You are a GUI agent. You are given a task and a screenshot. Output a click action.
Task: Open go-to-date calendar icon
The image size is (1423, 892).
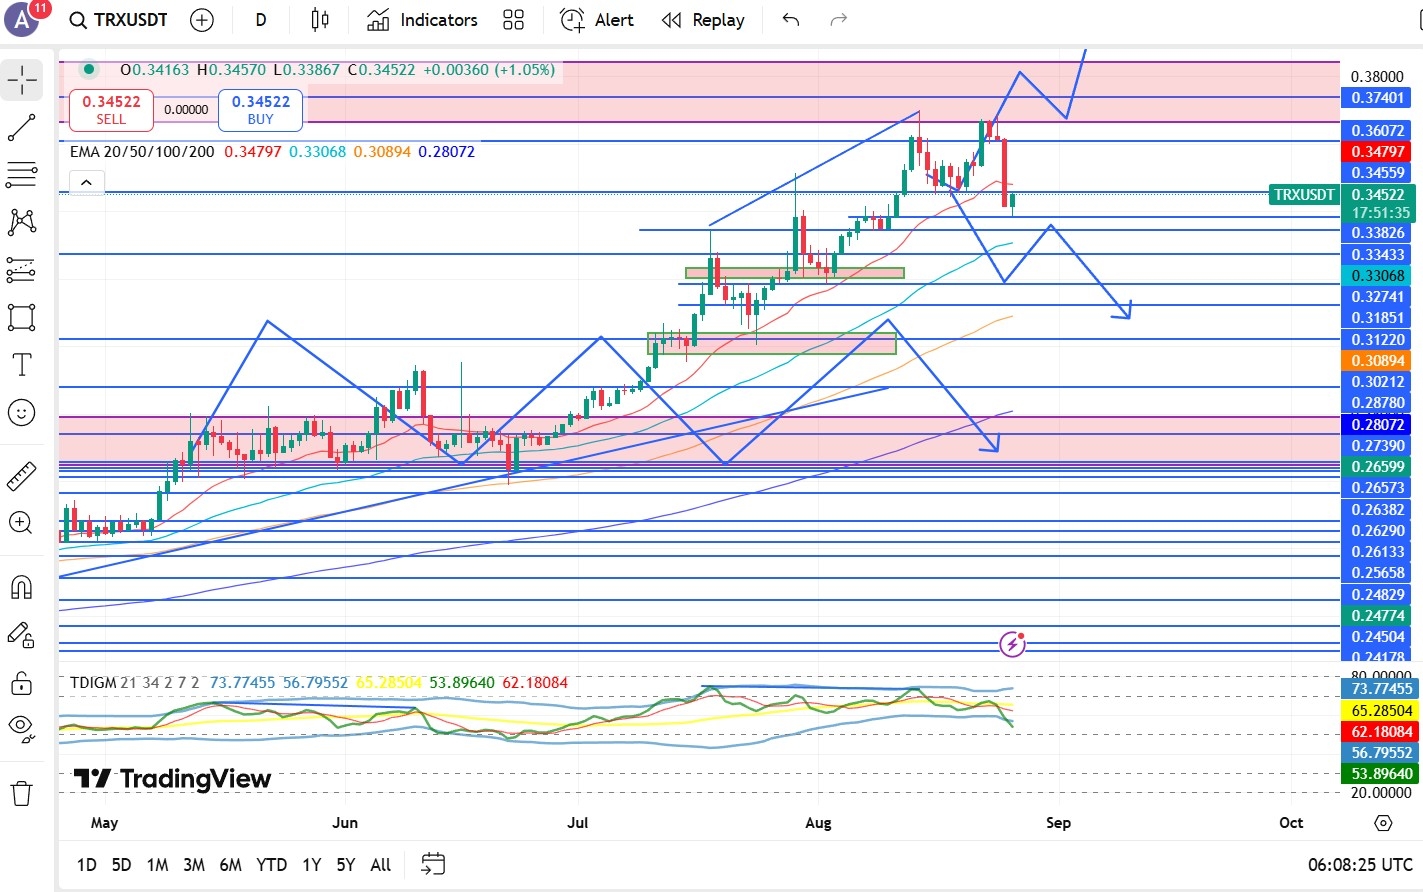pos(433,864)
